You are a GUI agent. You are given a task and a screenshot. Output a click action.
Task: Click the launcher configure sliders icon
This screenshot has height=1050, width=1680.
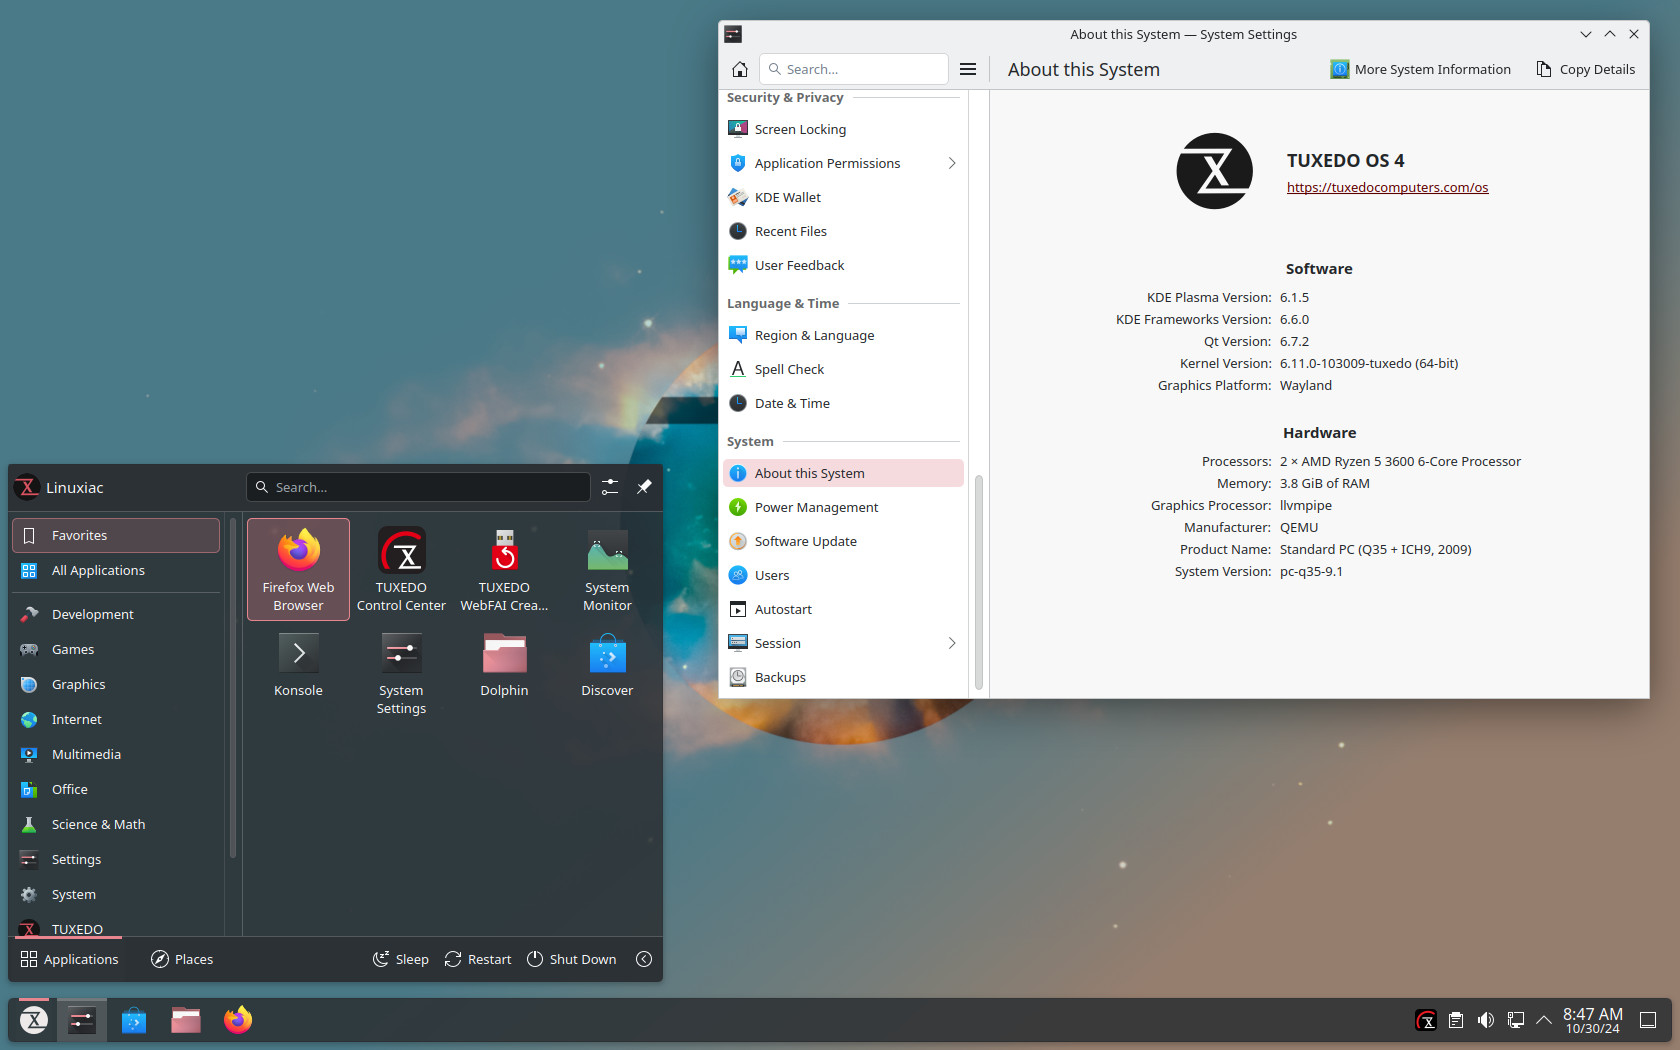pos(610,487)
